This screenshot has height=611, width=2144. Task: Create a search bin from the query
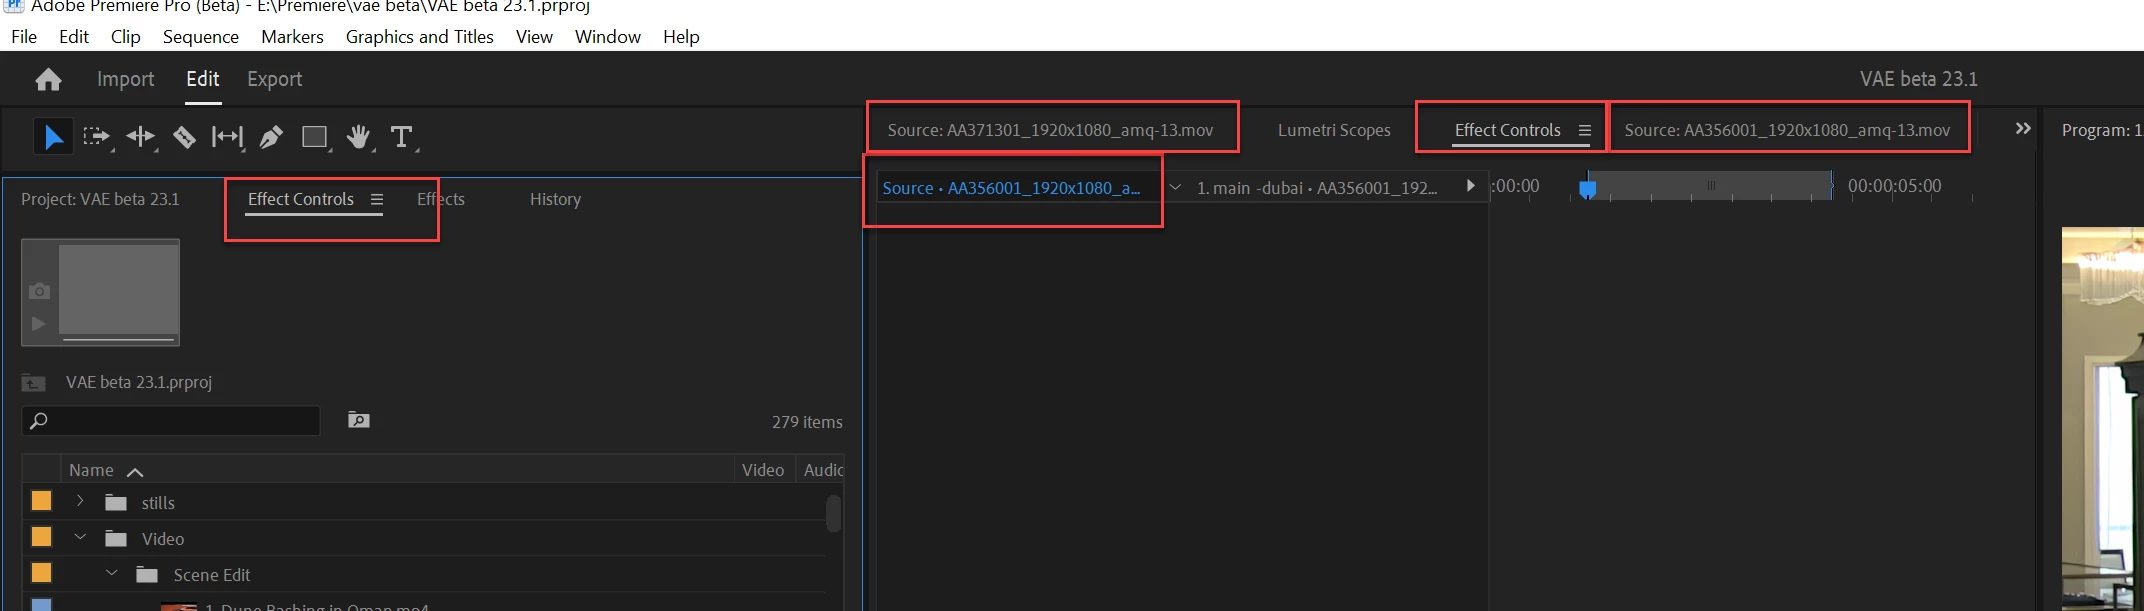pos(359,420)
